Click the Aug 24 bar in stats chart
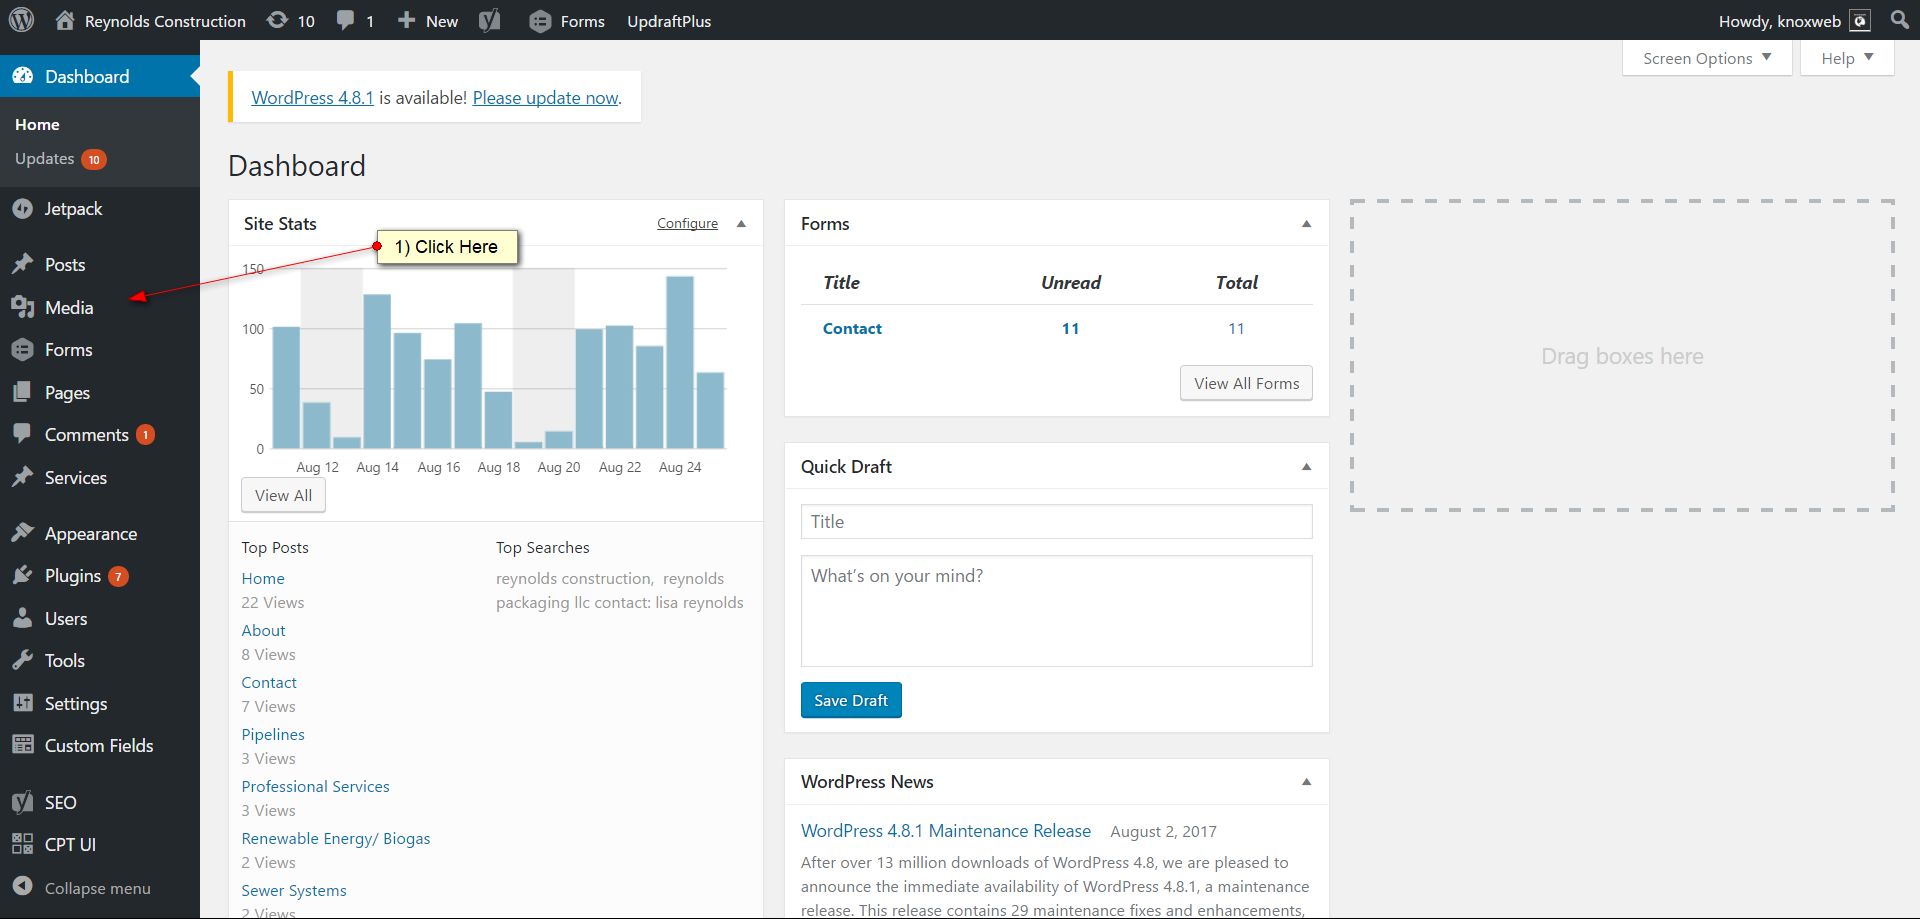 coord(680,362)
